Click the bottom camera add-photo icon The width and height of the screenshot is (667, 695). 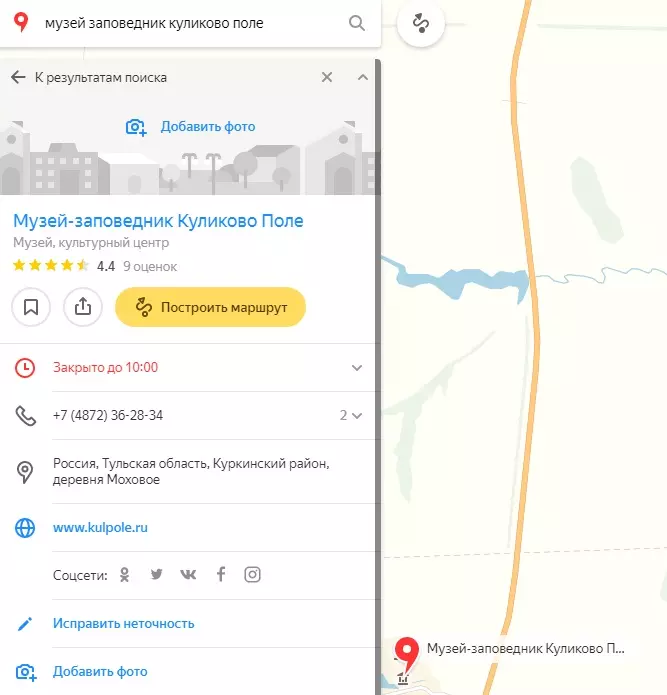click(x=26, y=672)
